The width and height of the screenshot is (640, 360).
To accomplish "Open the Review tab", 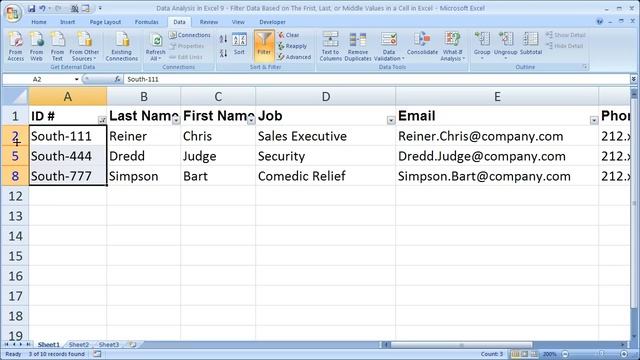I will click(x=209, y=22).
